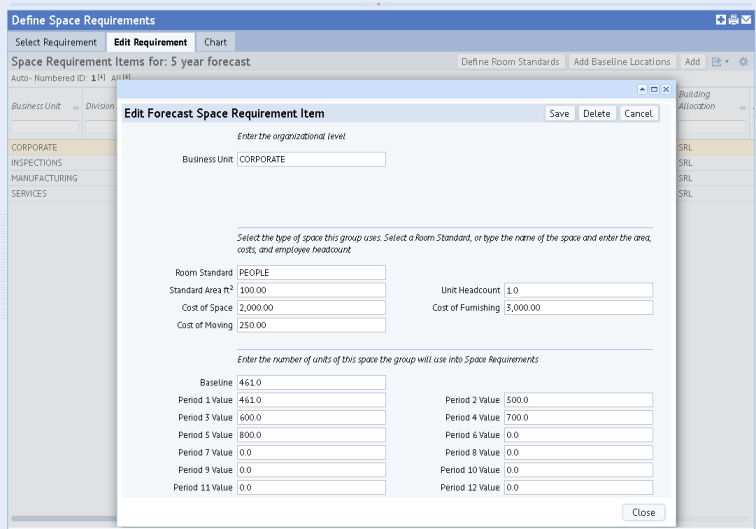The width and height of the screenshot is (756, 529).
Task: Open the gear settings icon
Action: point(743,63)
